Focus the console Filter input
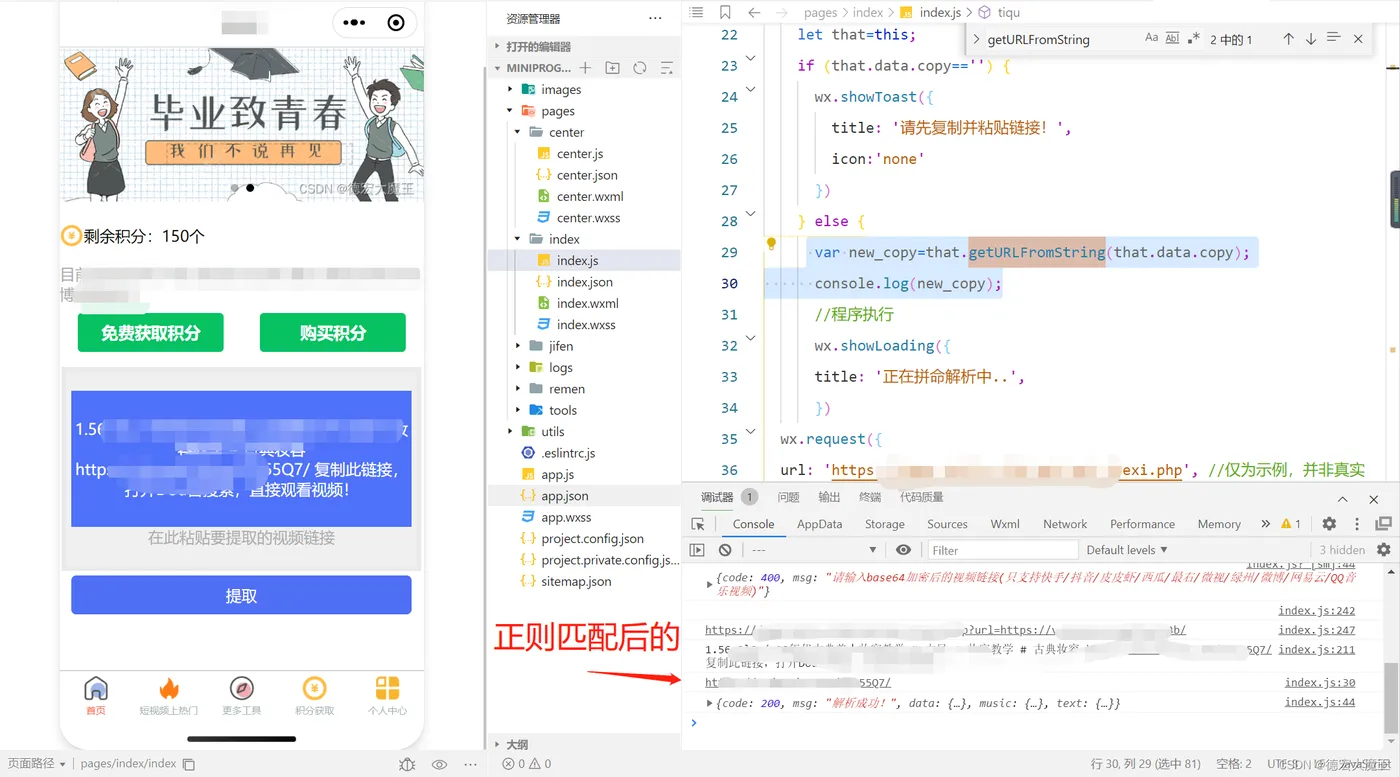The height and width of the screenshot is (777, 1400). 1002,550
